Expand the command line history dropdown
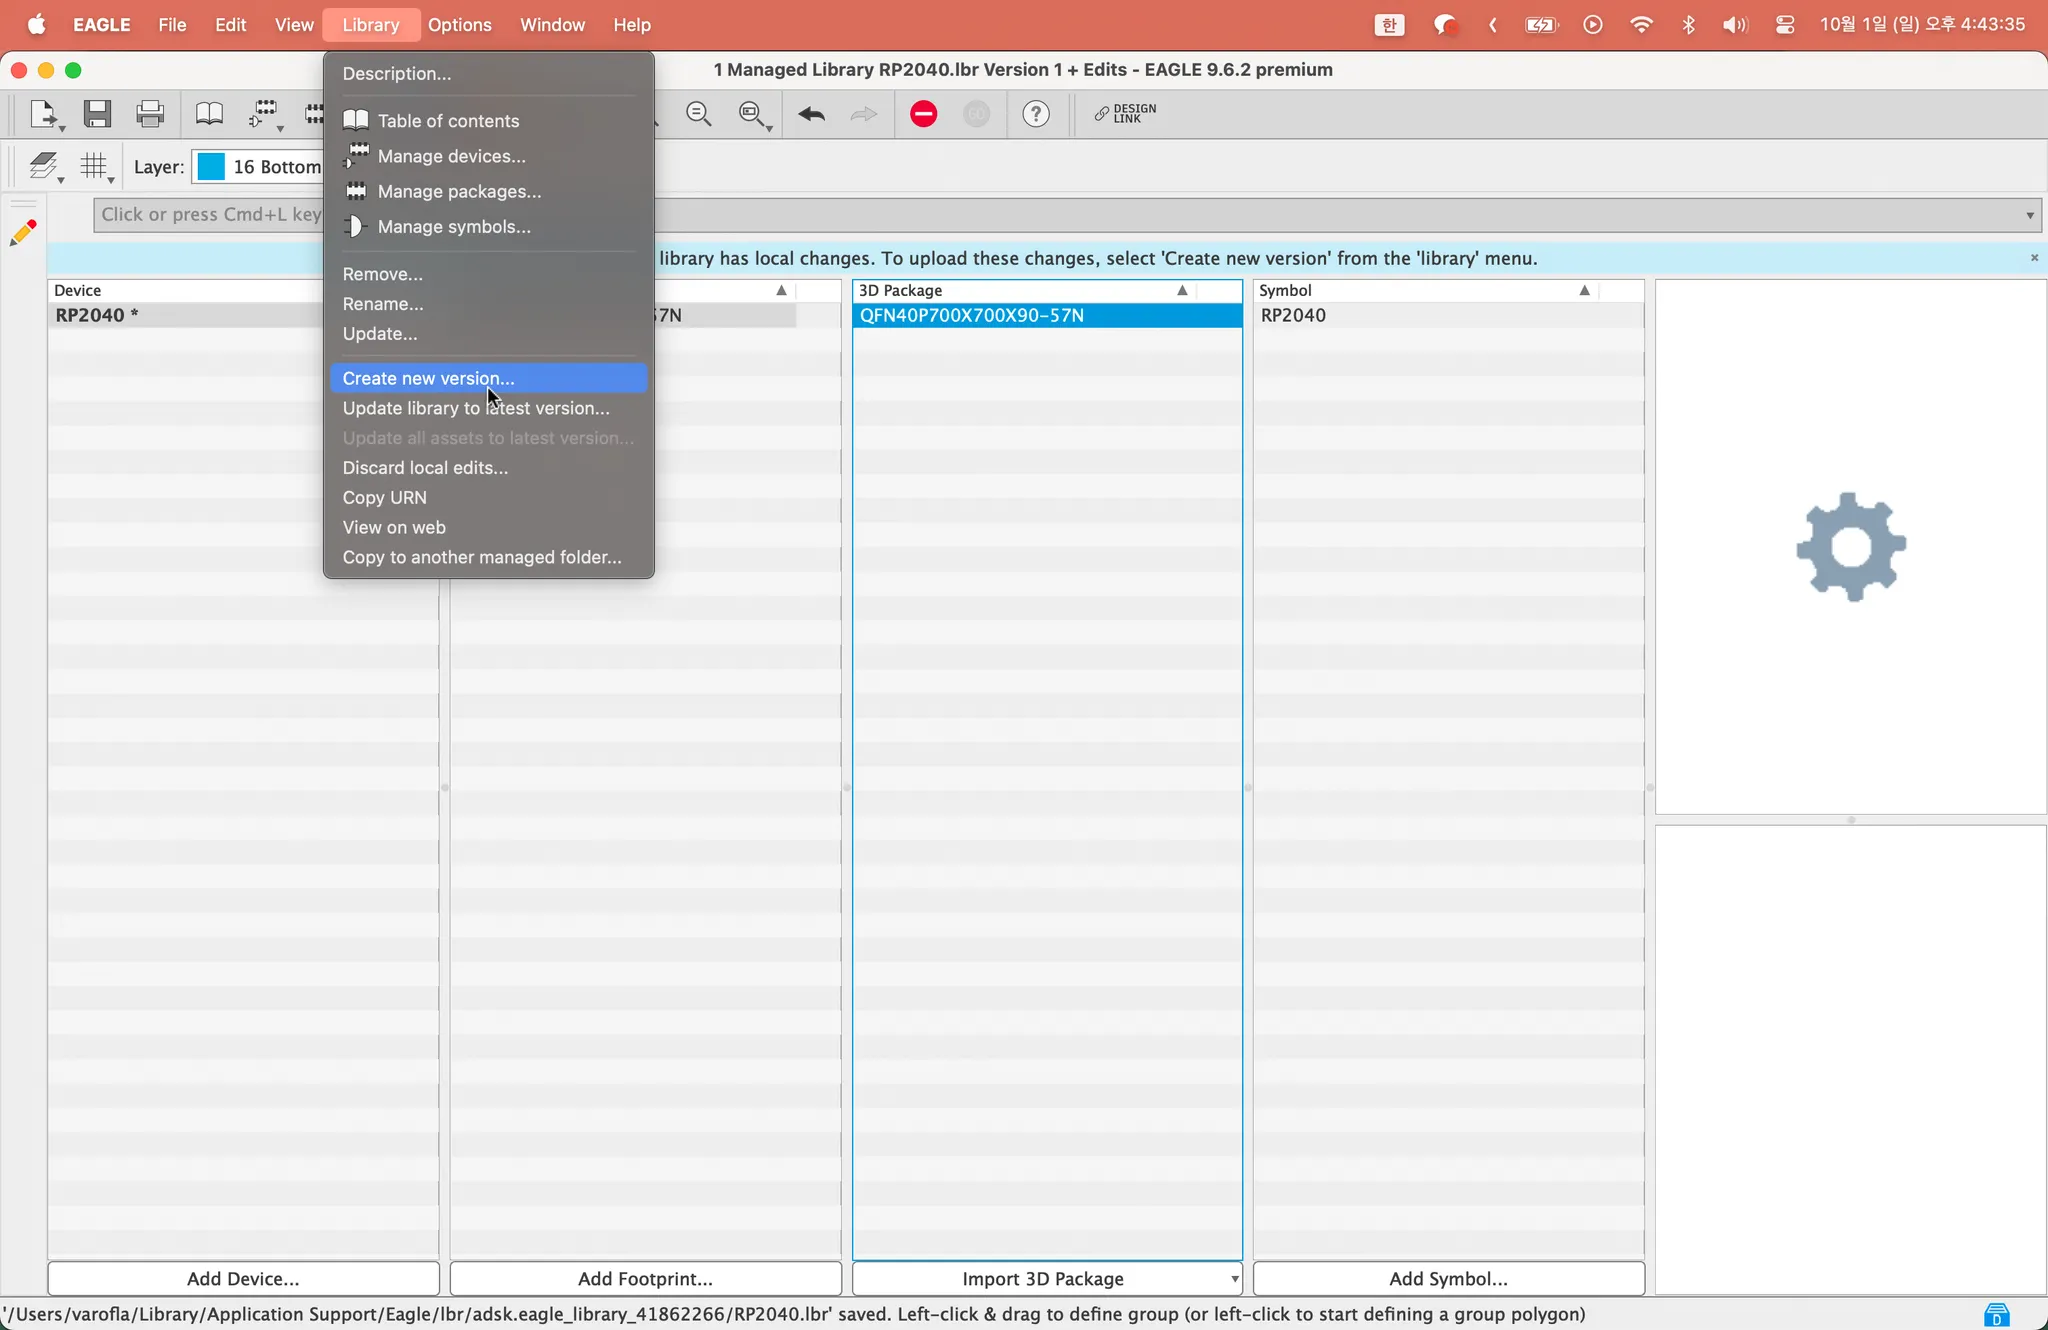 tap(2029, 215)
